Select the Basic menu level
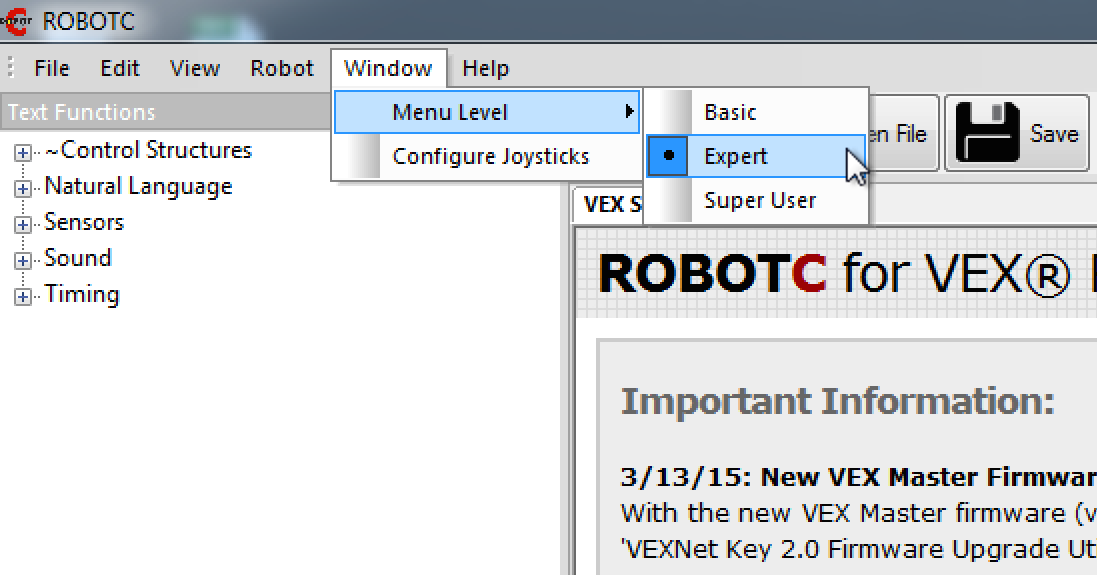The image size is (1097, 575). click(x=756, y=112)
